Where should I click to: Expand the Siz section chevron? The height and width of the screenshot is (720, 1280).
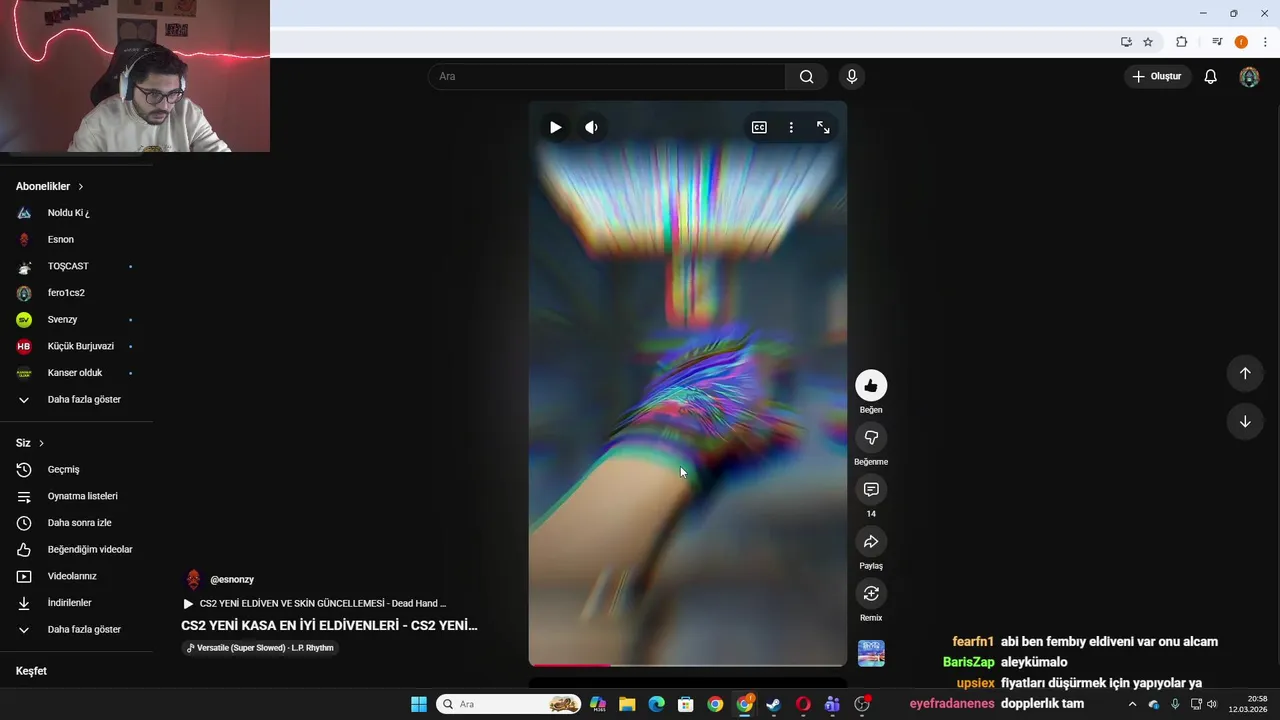pos(41,443)
